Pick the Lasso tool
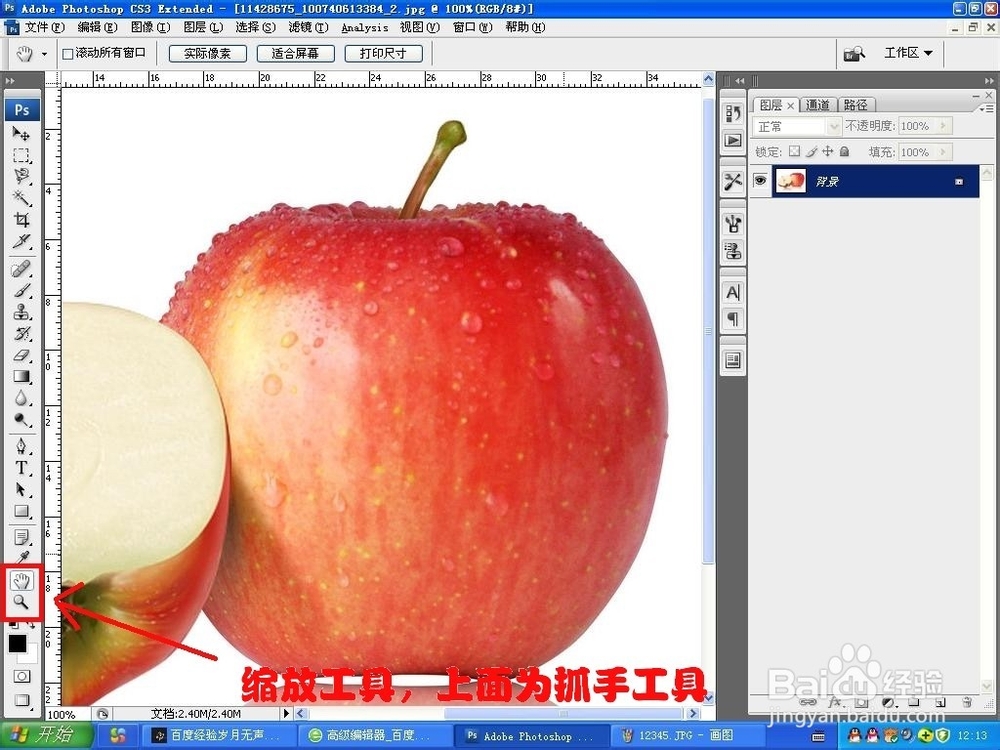 [22, 177]
